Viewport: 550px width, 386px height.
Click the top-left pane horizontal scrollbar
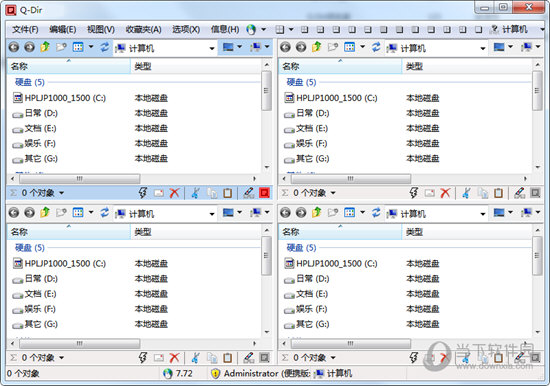coord(80,179)
